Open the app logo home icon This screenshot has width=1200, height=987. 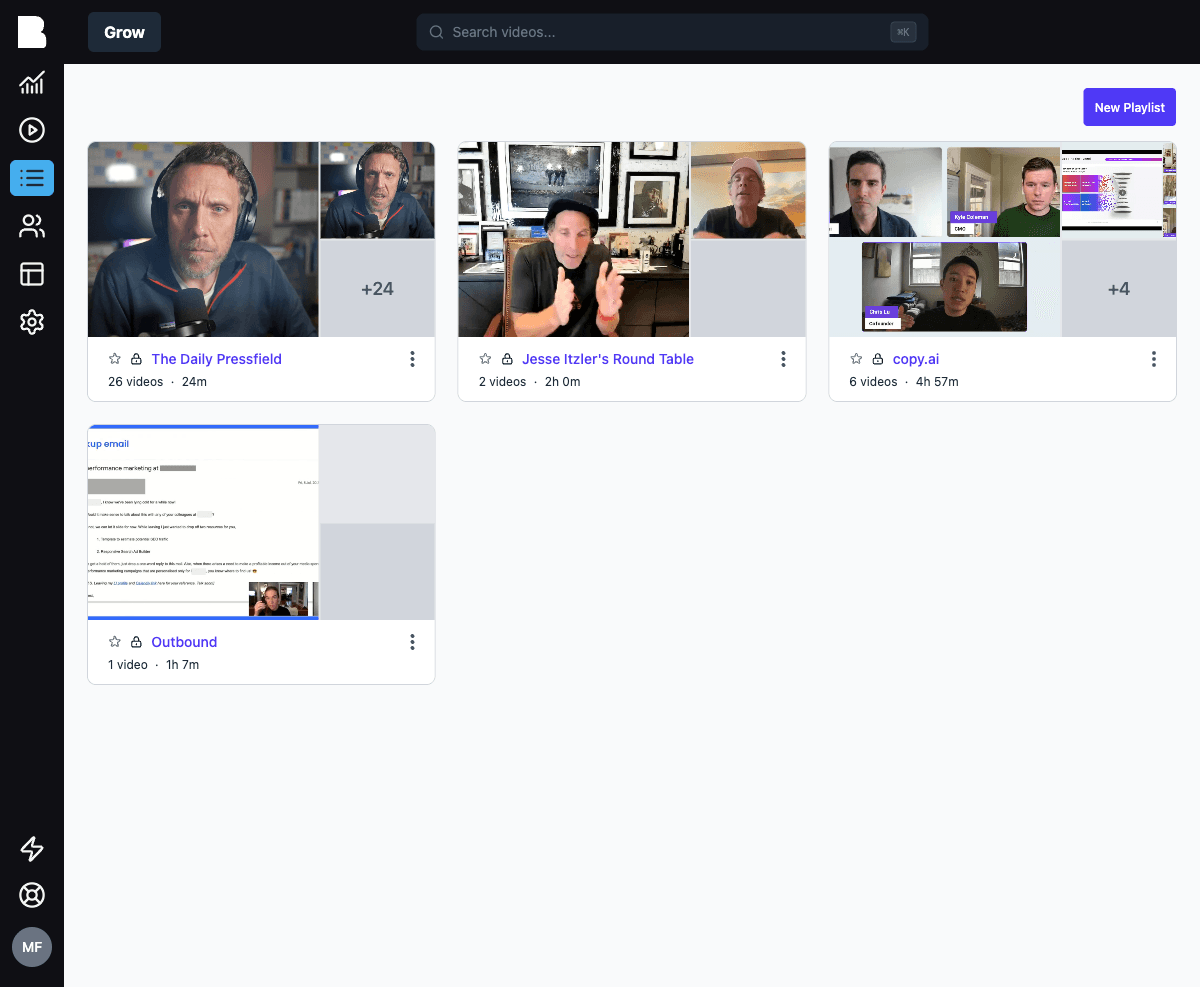pyautogui.click(x=32, y=32)
